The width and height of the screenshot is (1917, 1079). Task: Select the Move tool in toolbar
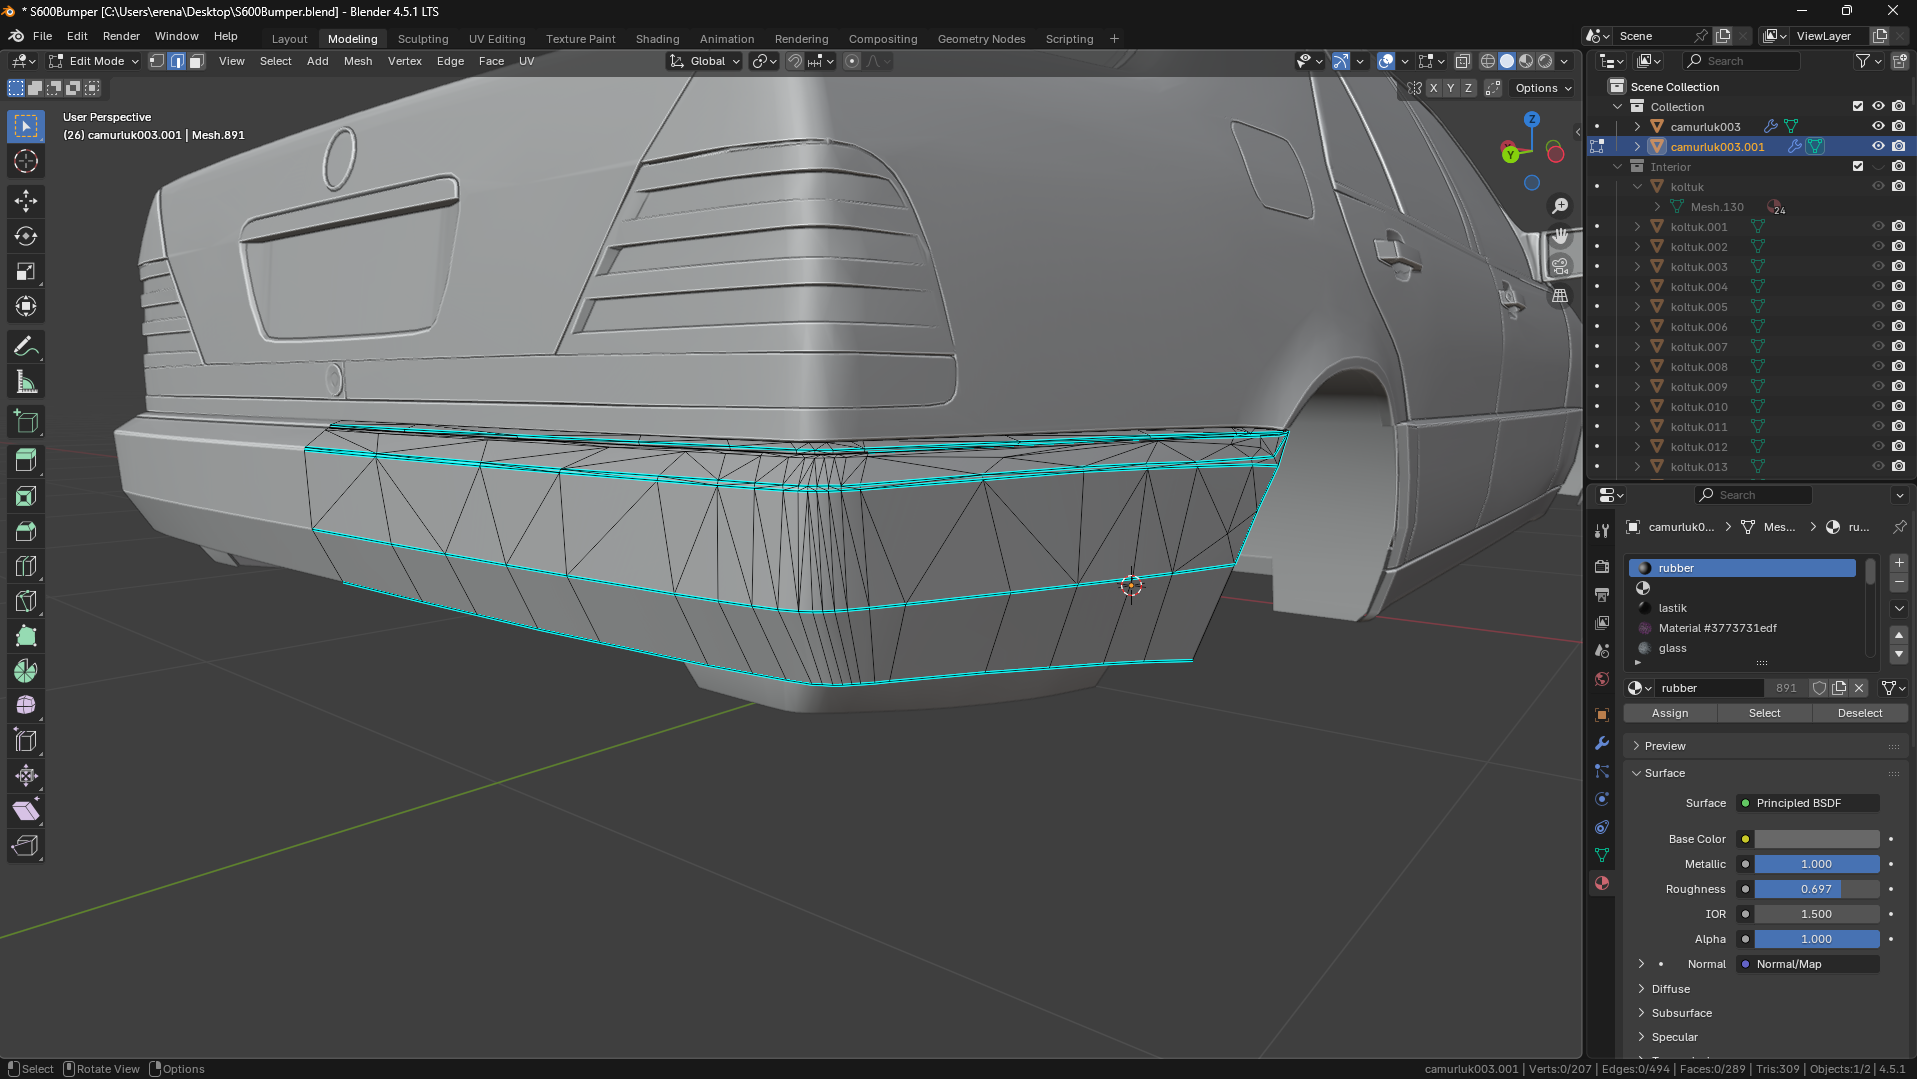pos(26,201)
